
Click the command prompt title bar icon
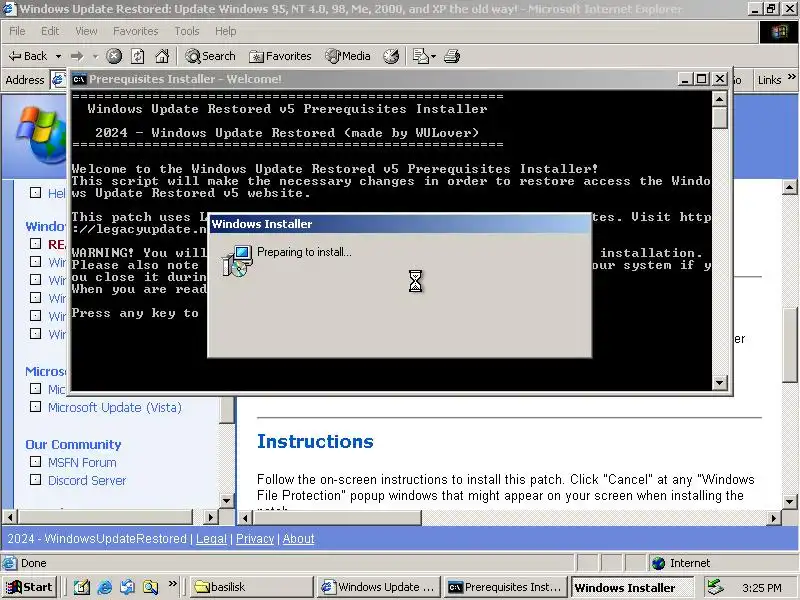79,79
